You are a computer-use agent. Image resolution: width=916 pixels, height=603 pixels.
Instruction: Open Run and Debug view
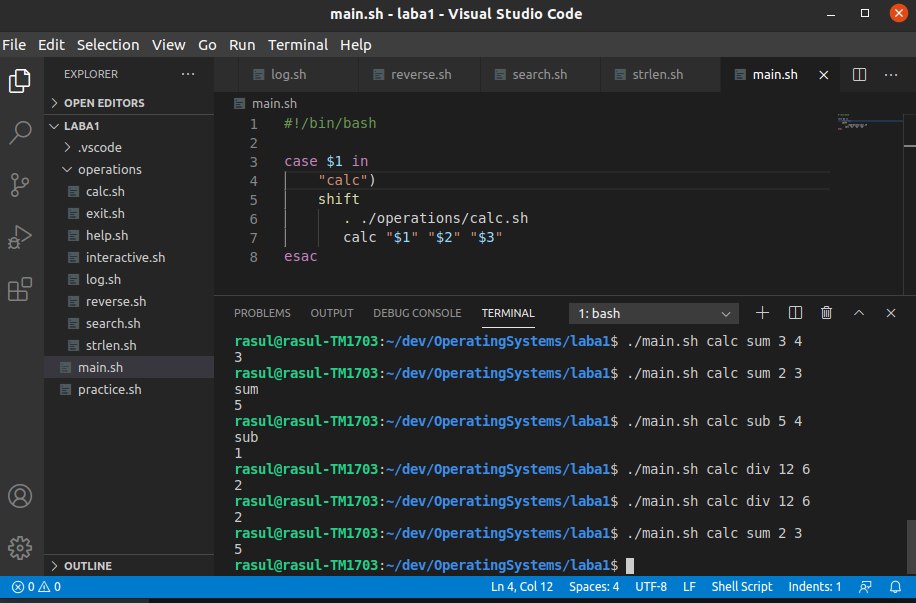coord(20,237)
